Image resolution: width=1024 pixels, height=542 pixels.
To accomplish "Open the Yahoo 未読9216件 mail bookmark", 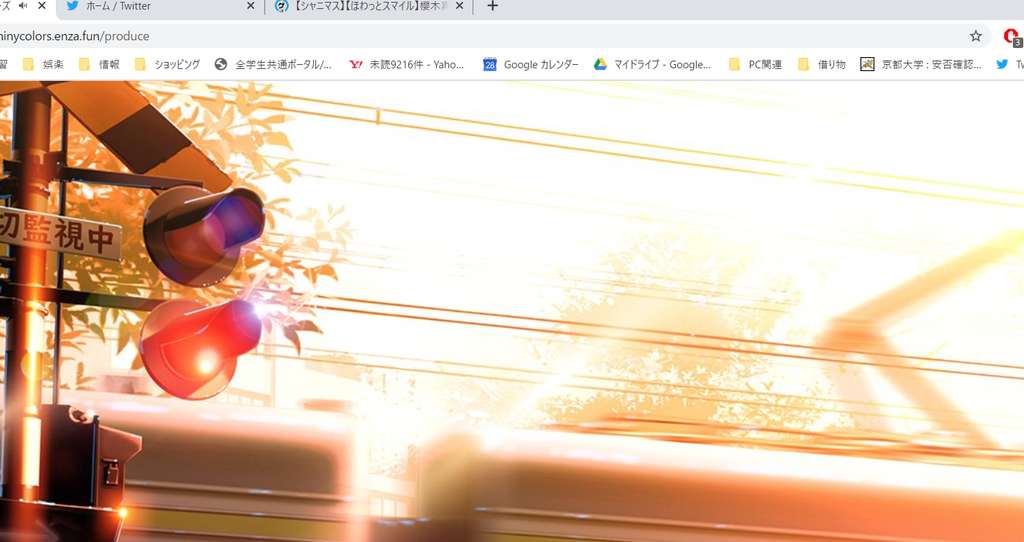I will (407, 64).
